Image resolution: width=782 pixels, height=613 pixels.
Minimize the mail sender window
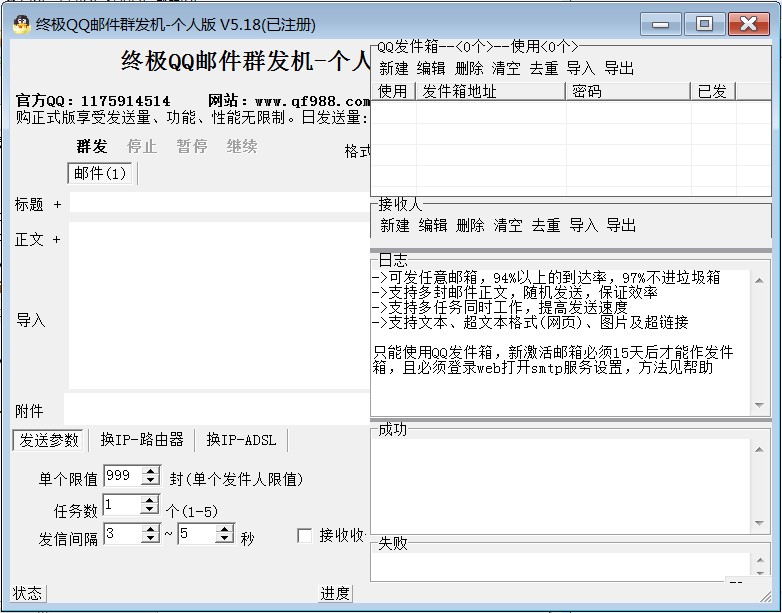(x=660, y=24)
